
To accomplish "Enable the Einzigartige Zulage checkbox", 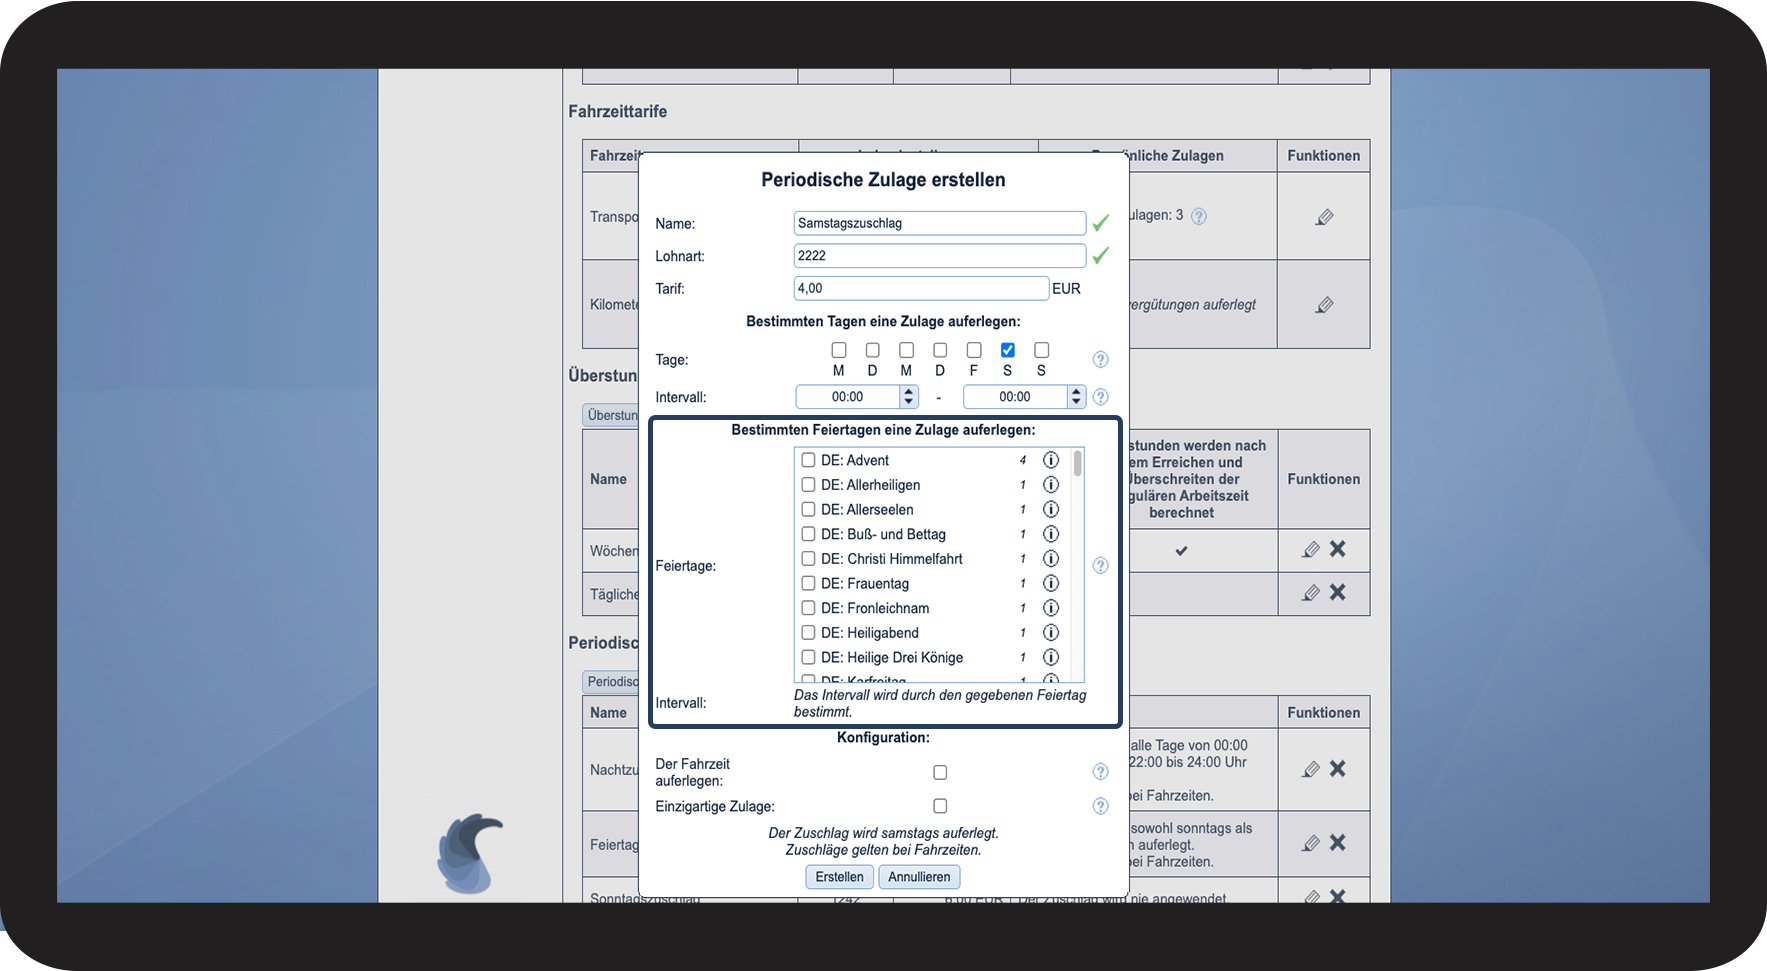I will [940, 806].
